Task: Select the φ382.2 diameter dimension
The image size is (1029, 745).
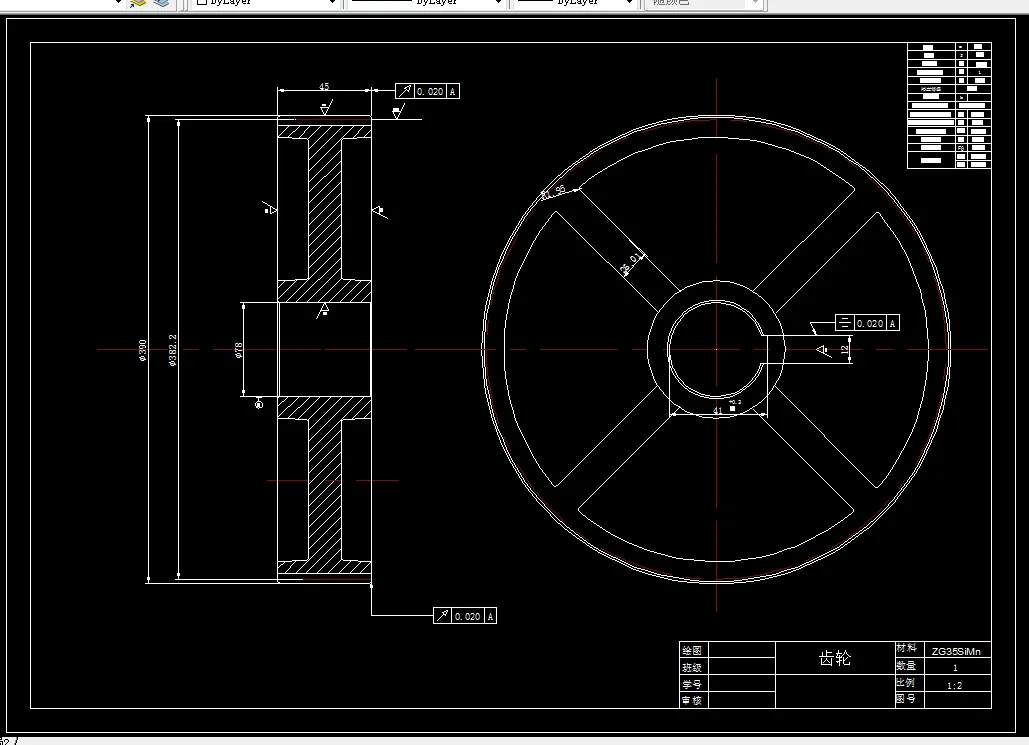Action: (x=173, y=350)
